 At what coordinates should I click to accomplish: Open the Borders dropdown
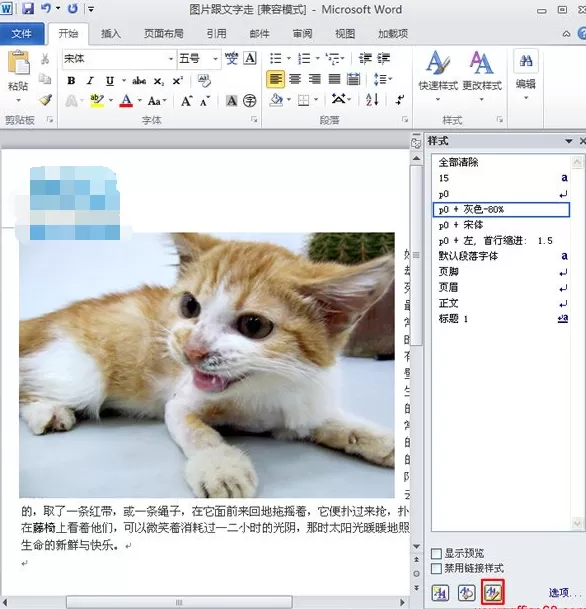pyautogui.click(x=315, y=100)
